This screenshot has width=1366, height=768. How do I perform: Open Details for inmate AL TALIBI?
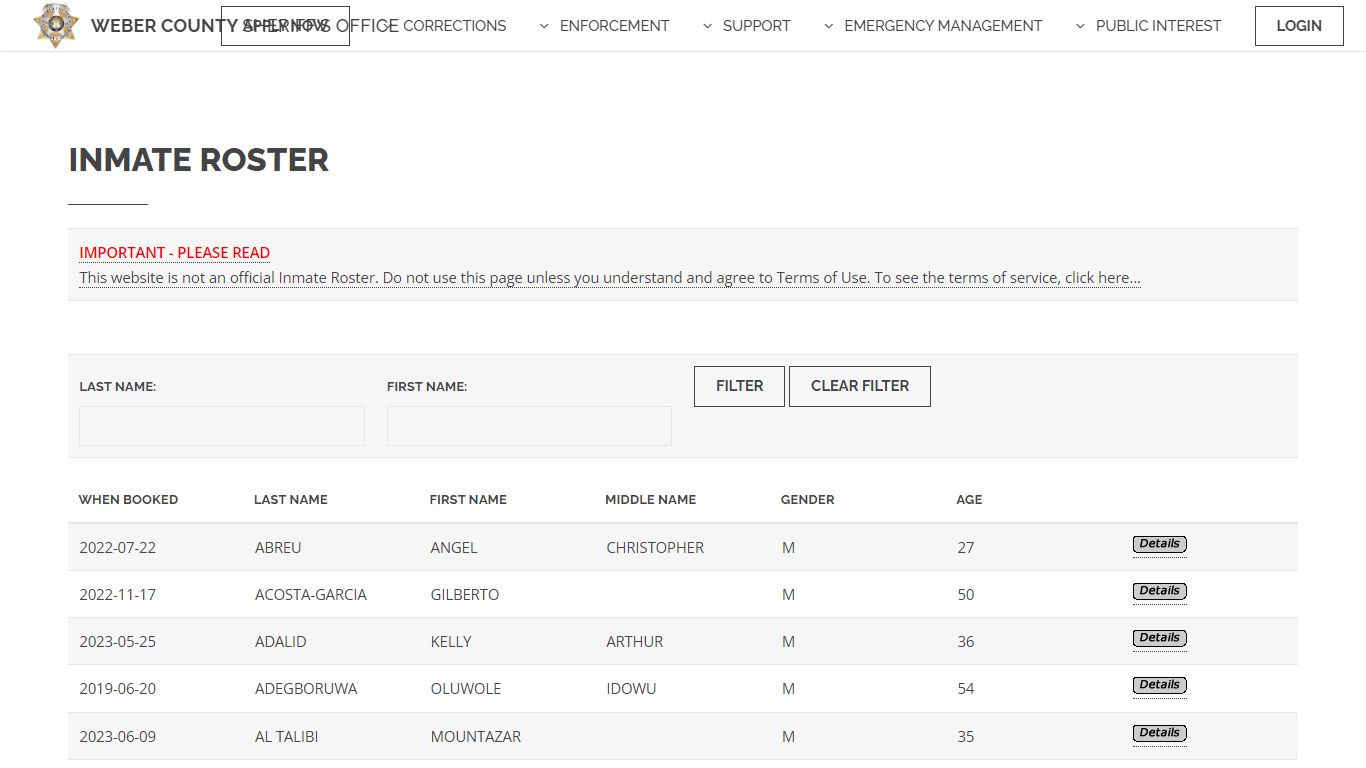point(1160,733)
